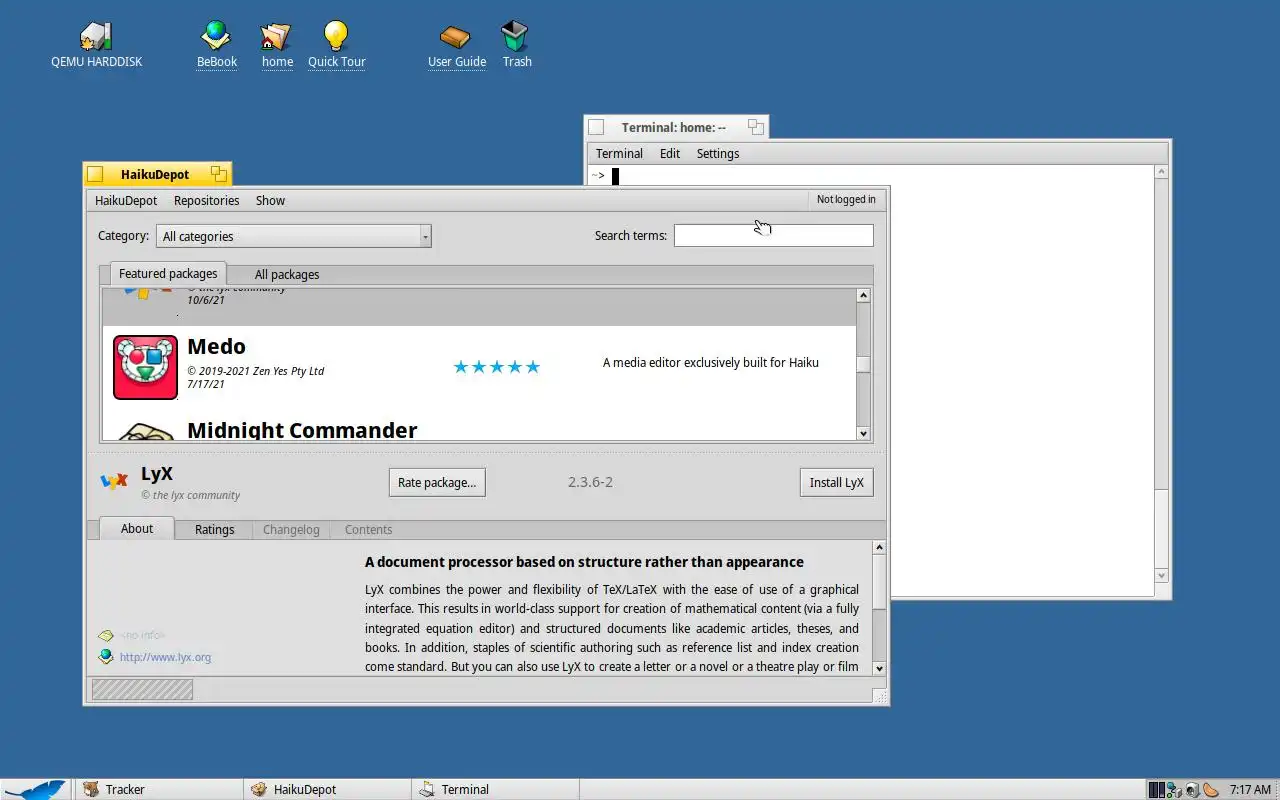Open the Terminal menu in the Terminal window
The width and height of the screenshot is (1280, 800).
619,153
